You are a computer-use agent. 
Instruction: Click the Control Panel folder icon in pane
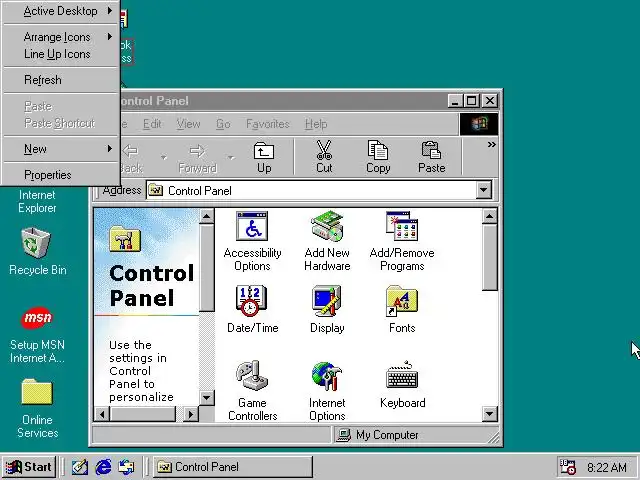click(125, 239)
